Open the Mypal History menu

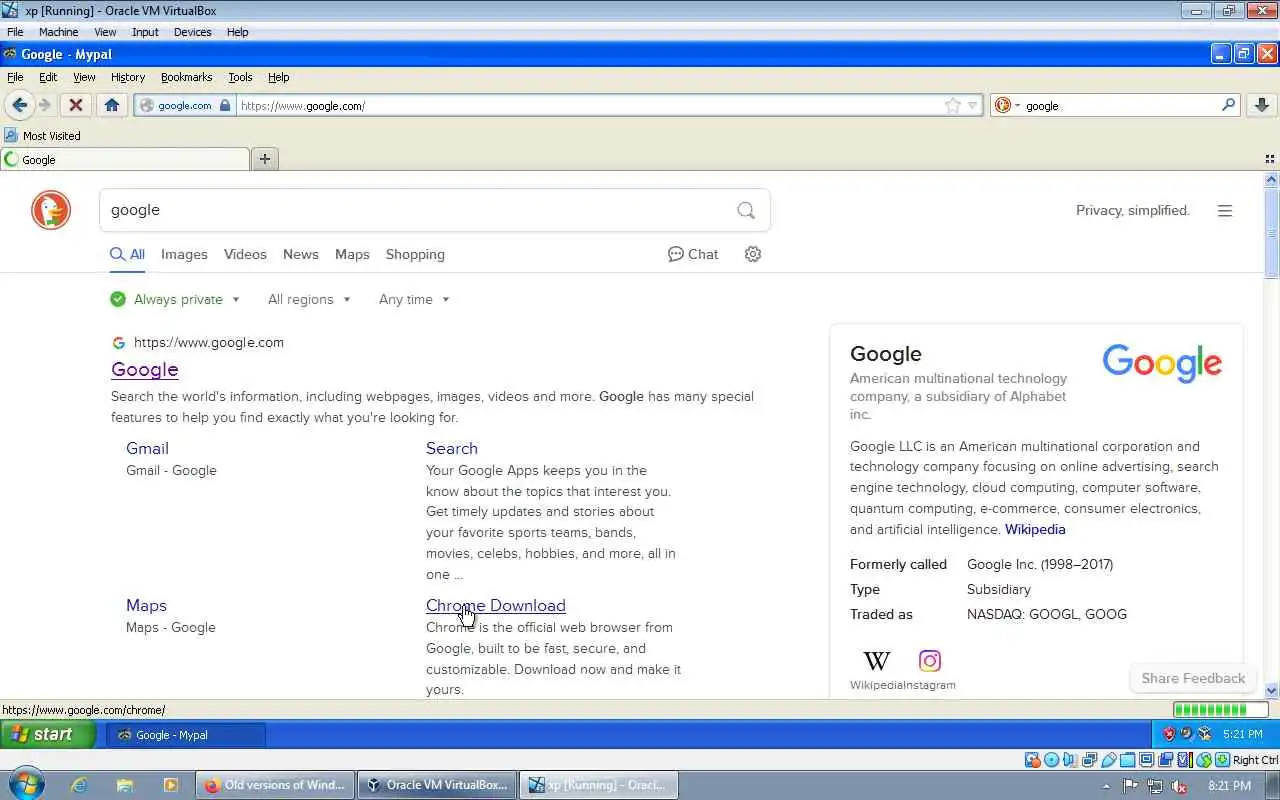pyautogui.click(x=128, y=77)
